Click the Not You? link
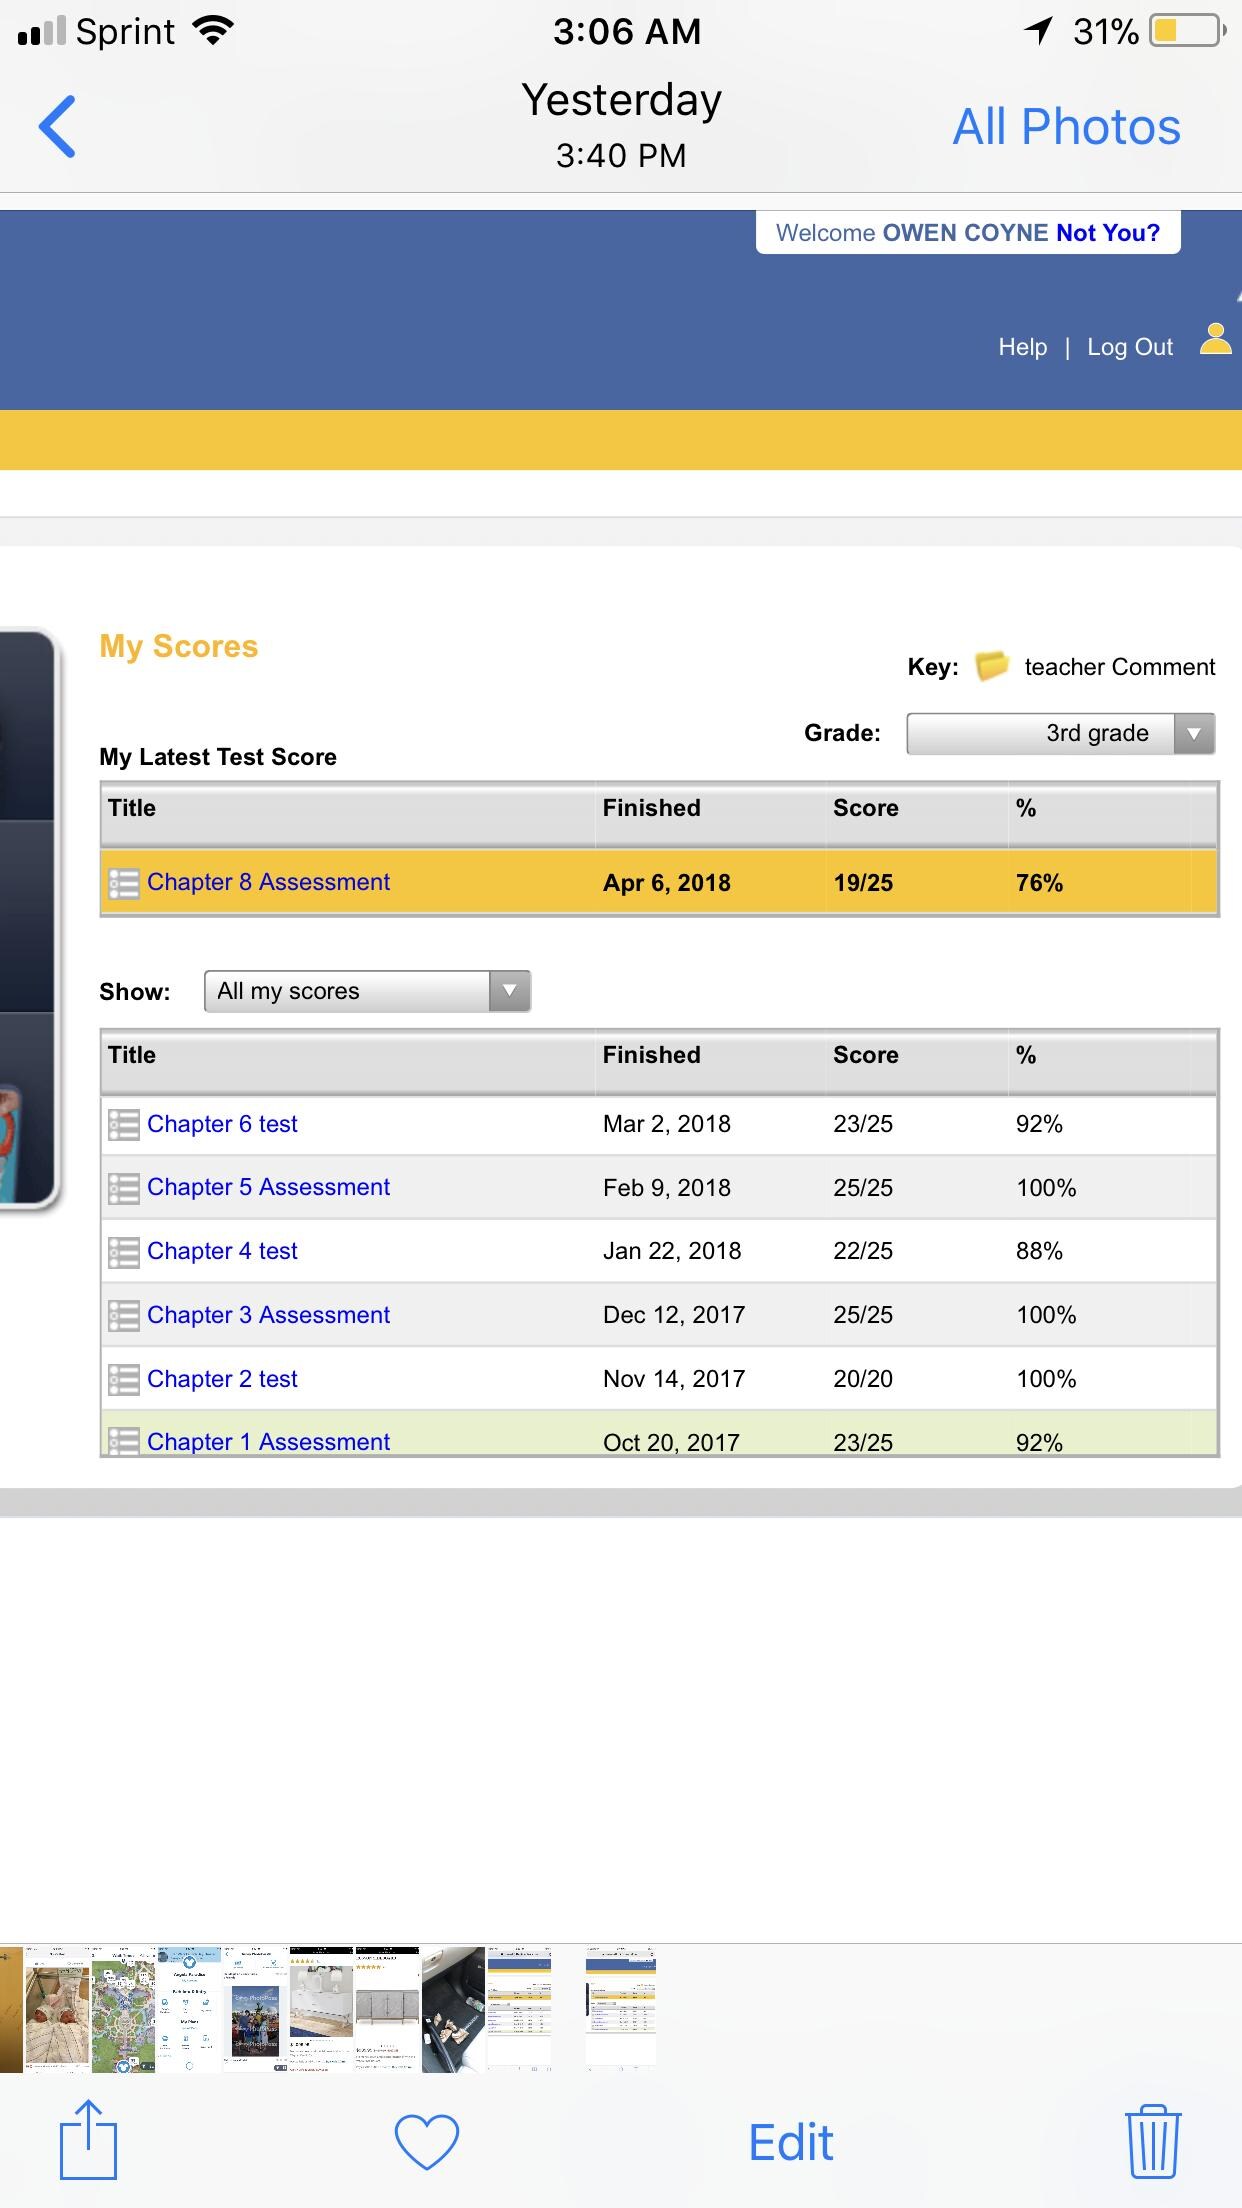Screen dimensions: 1242x2208 tap(1108, 233)
